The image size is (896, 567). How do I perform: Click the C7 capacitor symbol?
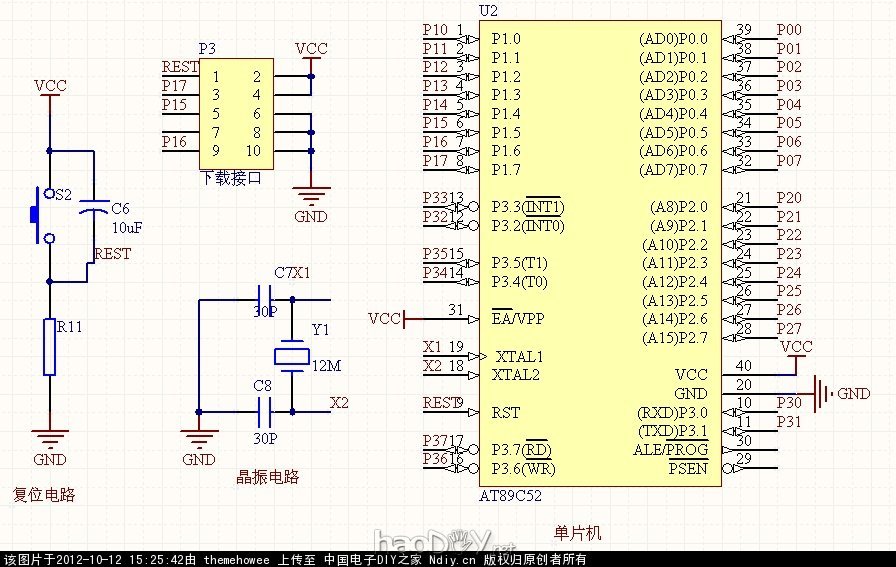tap(264, 298)
